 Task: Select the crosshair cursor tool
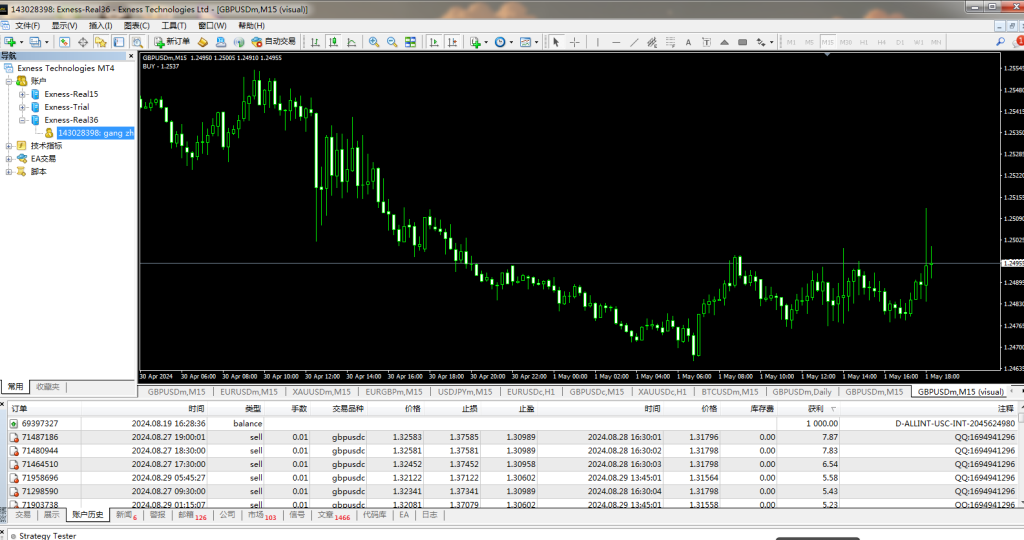(x=577, y=42)
